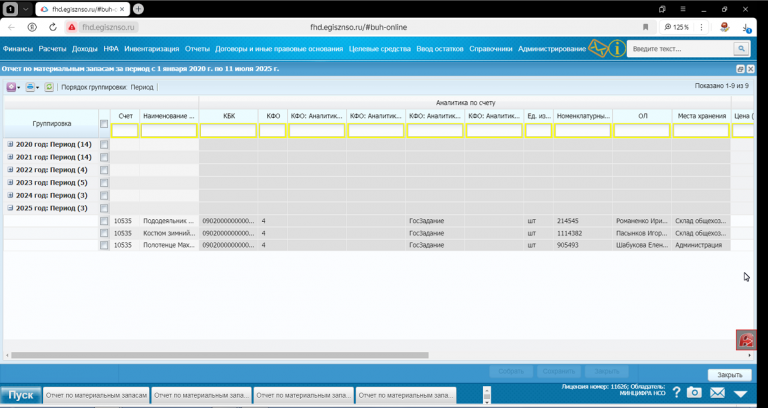Click the filter field under Места хранения column
Viewport: 768px width, 408px height.
point(701,130)
